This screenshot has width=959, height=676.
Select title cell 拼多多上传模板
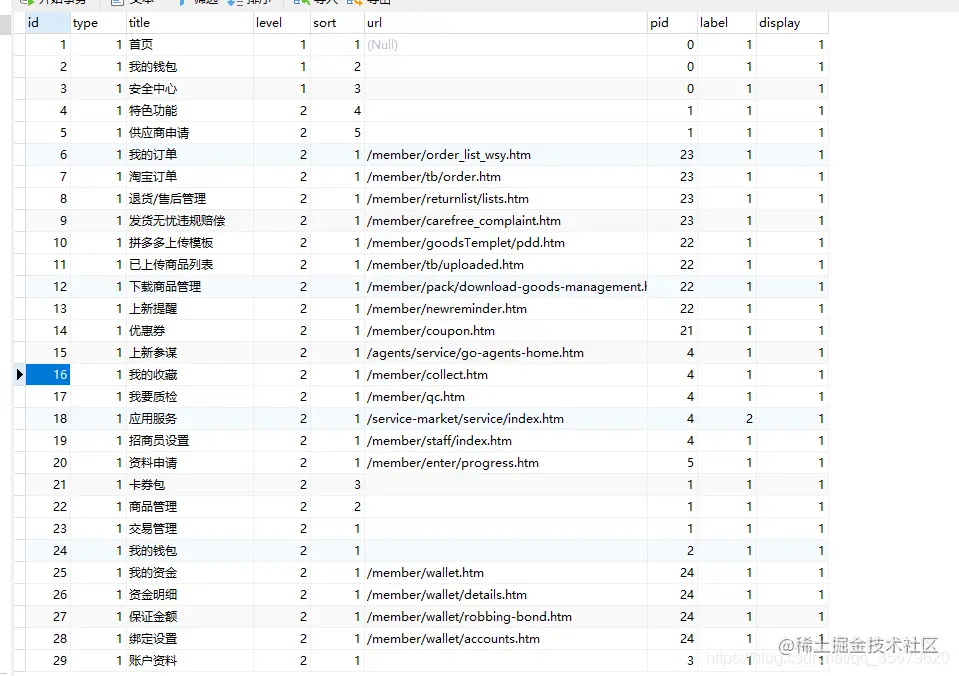[190, 243]
